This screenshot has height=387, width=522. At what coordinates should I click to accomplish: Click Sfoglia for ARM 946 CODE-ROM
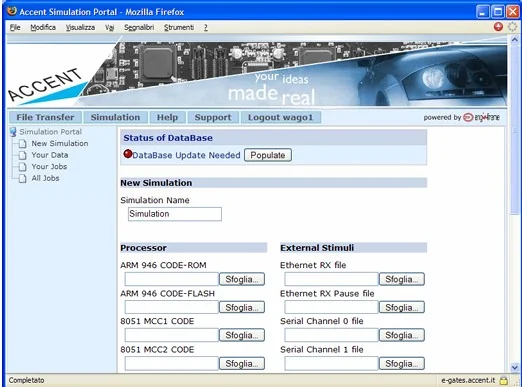pyautogui.click(x=242, y=279)
